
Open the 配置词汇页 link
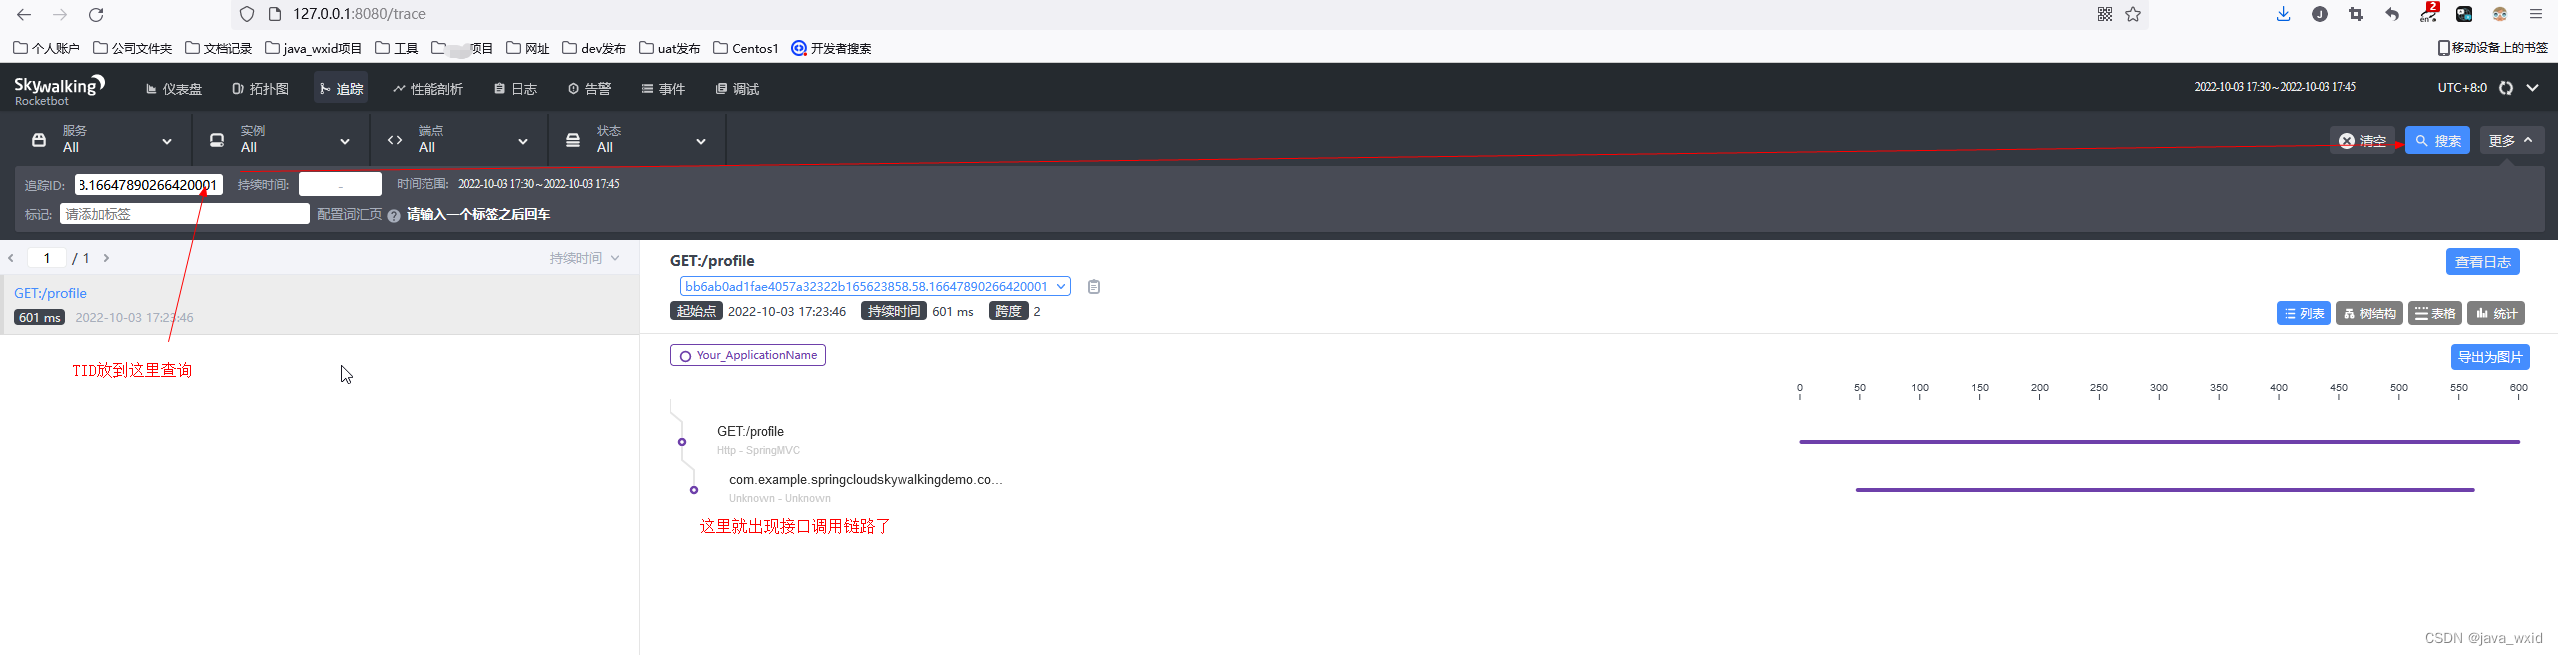pyautogui.click(x=350, y=215)
